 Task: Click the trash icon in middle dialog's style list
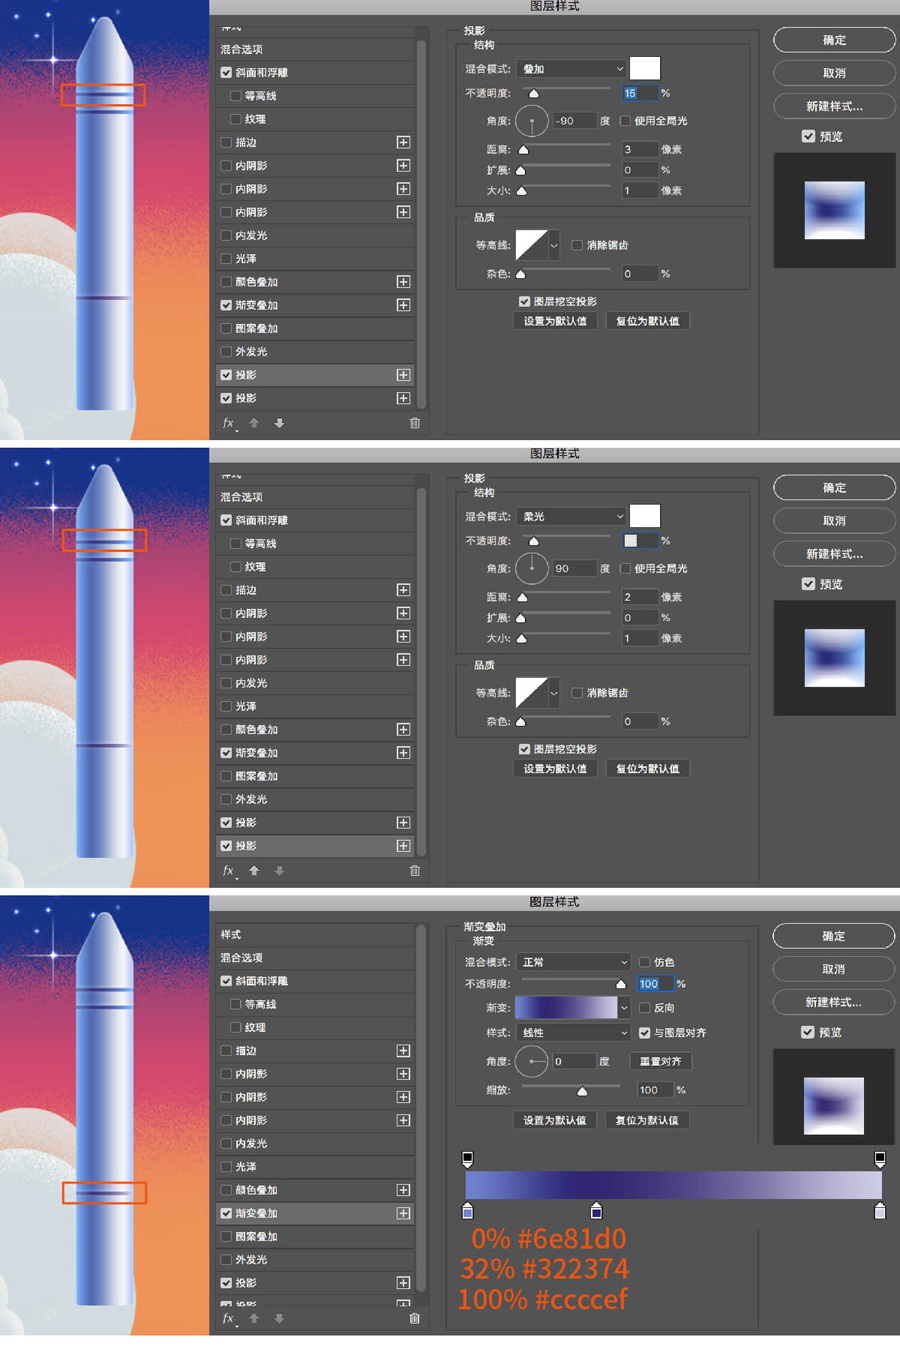(414, 871)
